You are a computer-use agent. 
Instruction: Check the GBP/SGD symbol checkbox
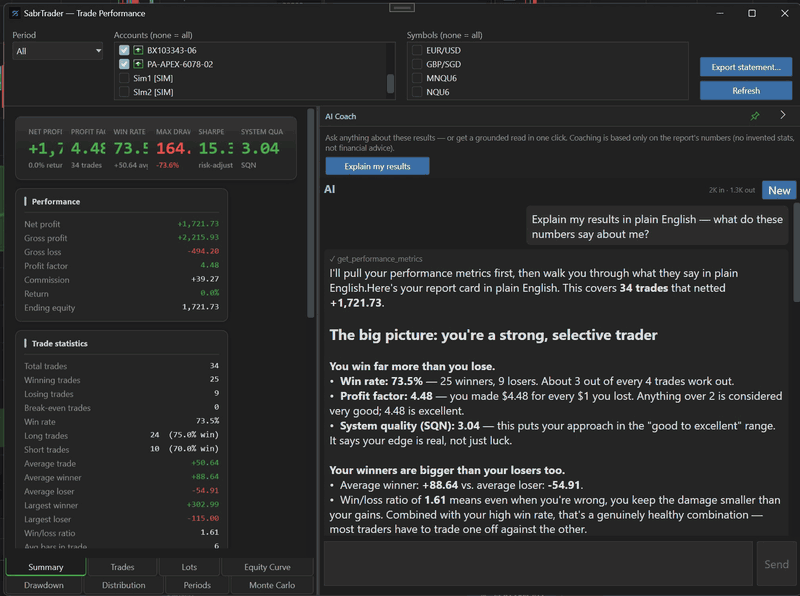pos(417,64)
